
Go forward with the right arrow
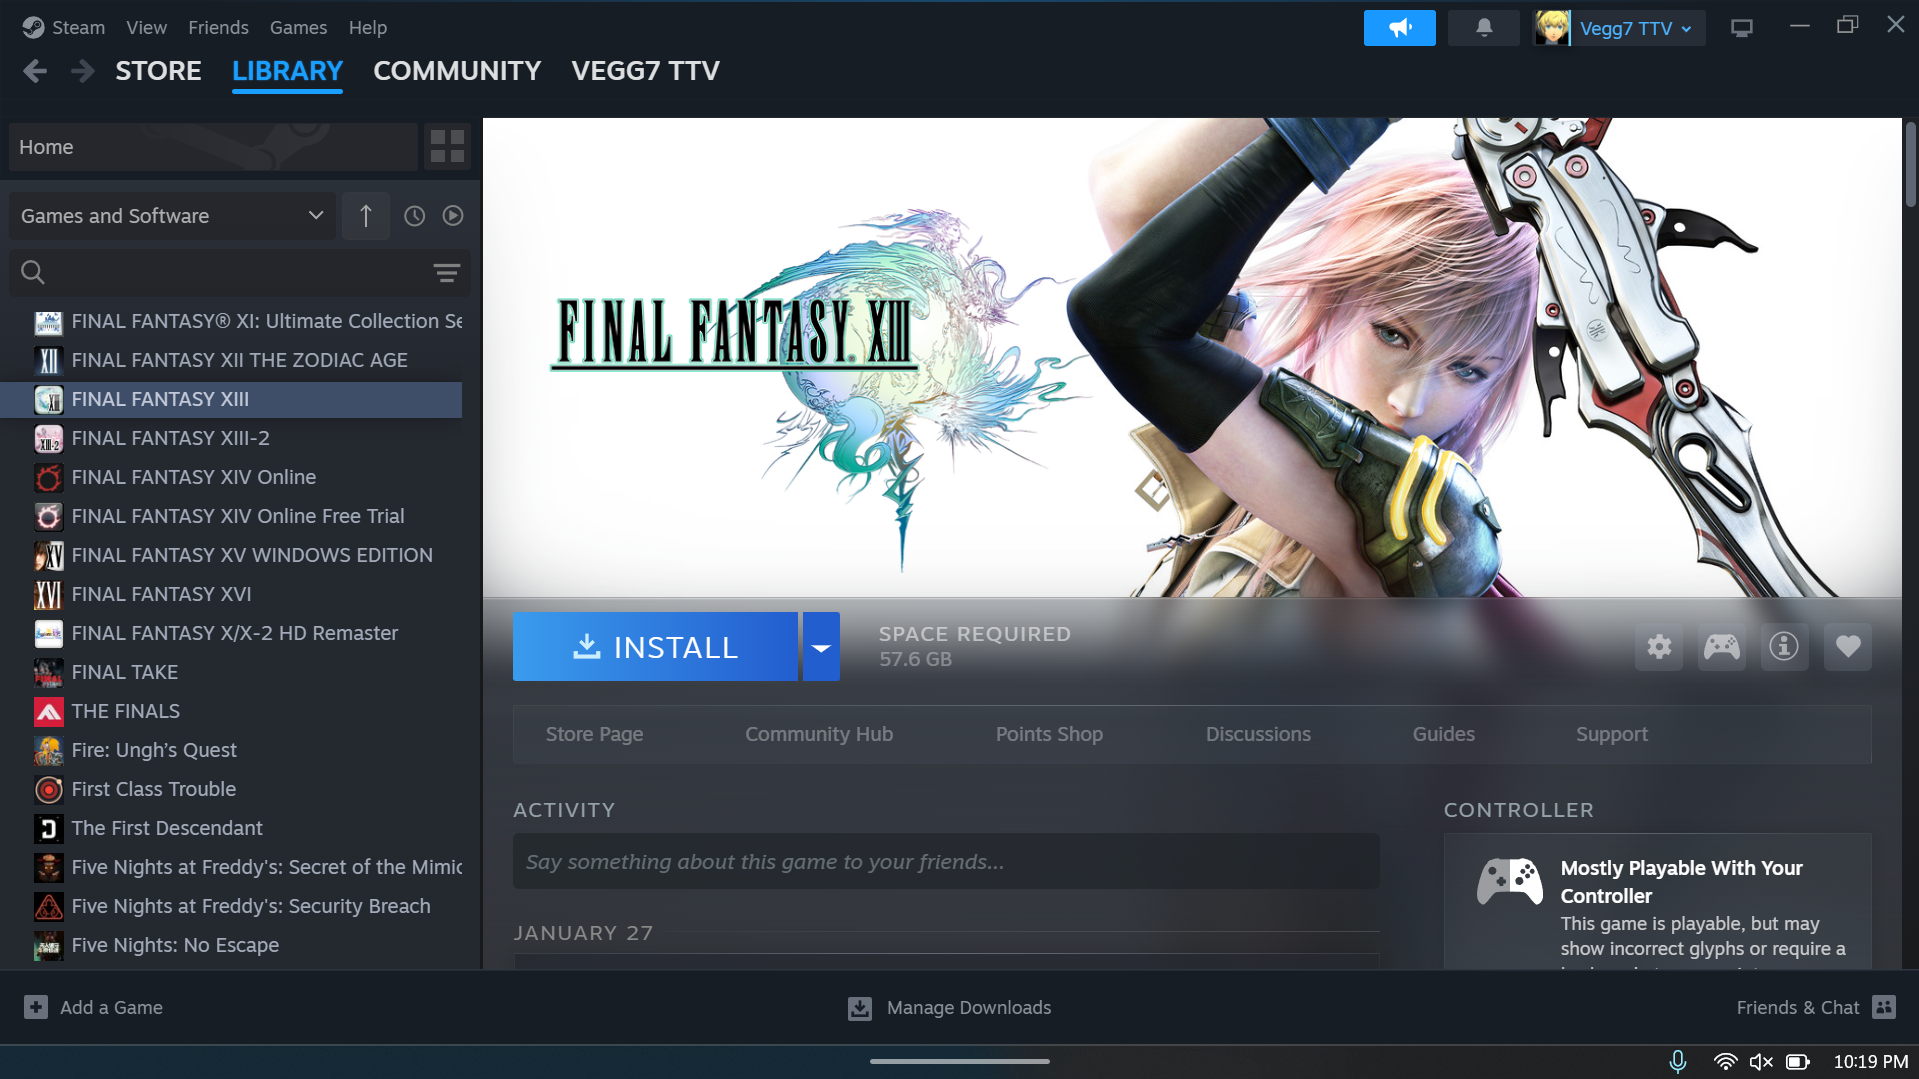(x=83, y=71)
